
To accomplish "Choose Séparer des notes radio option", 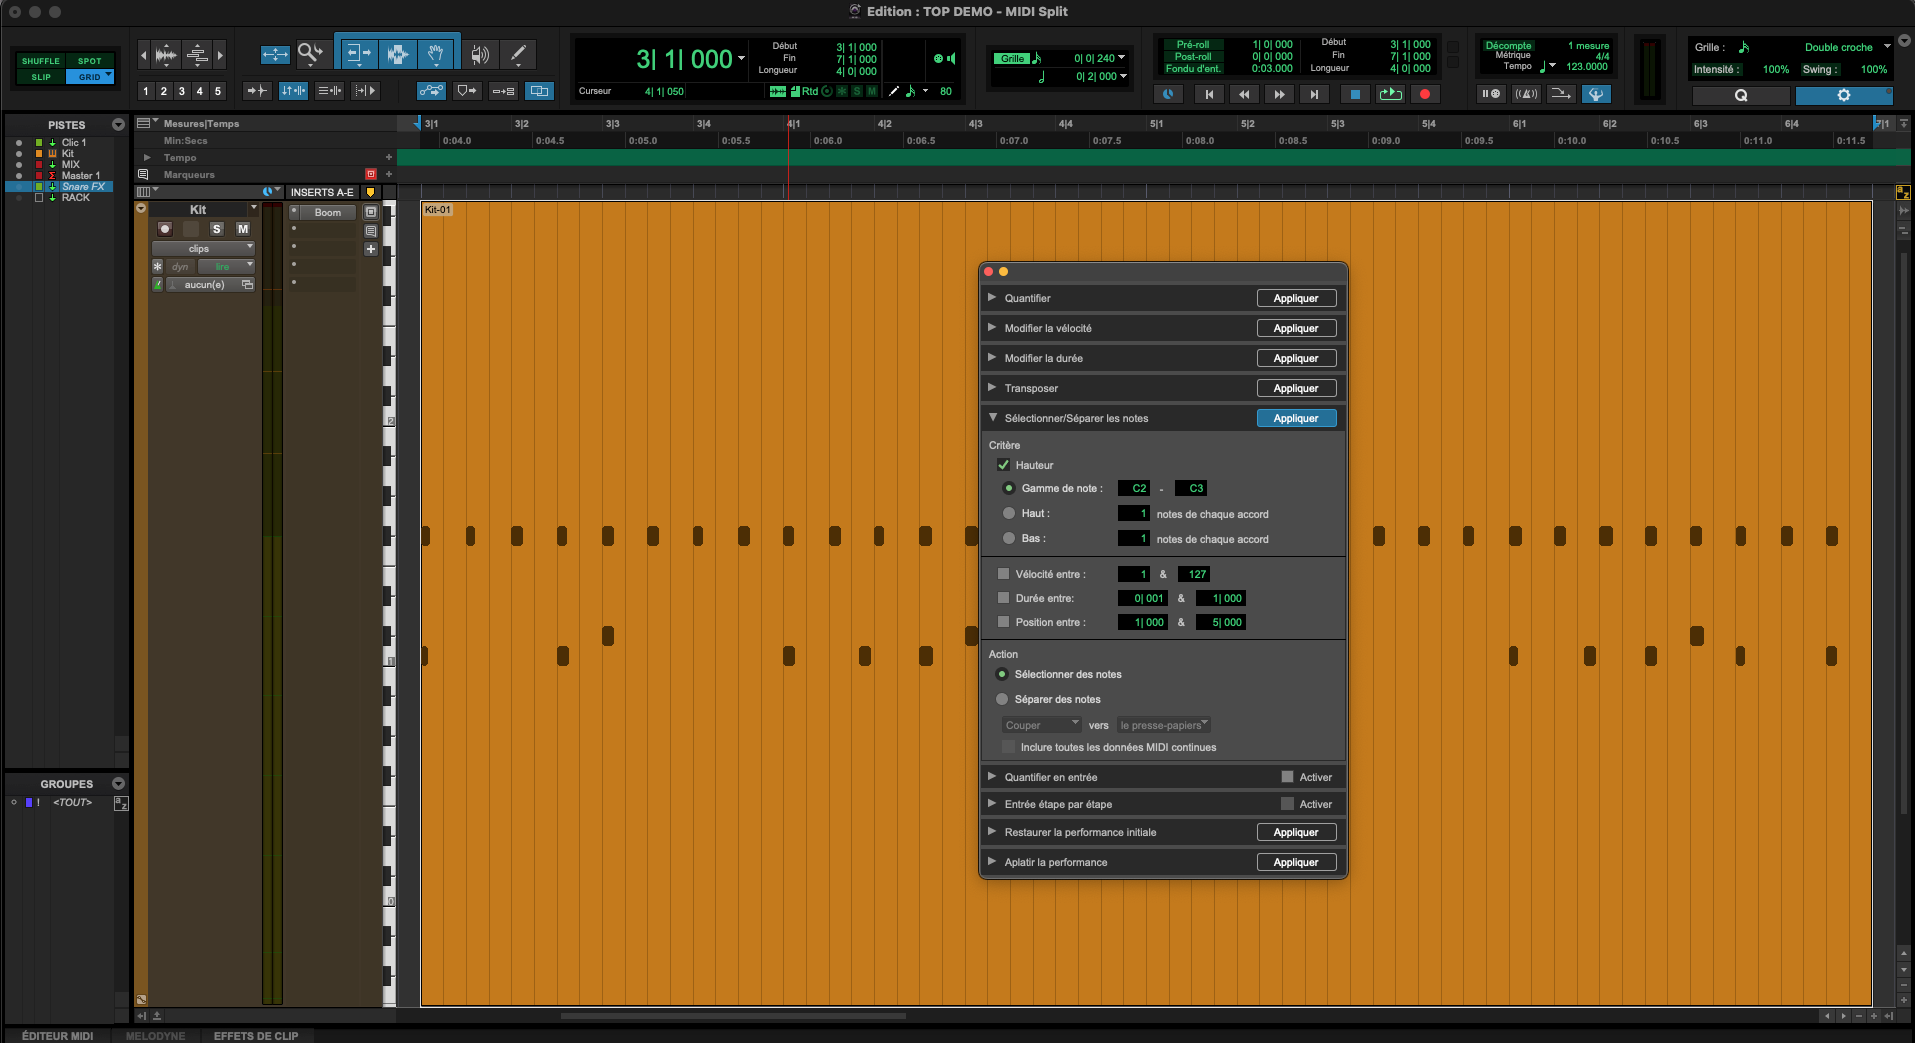I will click(1002, 699).
